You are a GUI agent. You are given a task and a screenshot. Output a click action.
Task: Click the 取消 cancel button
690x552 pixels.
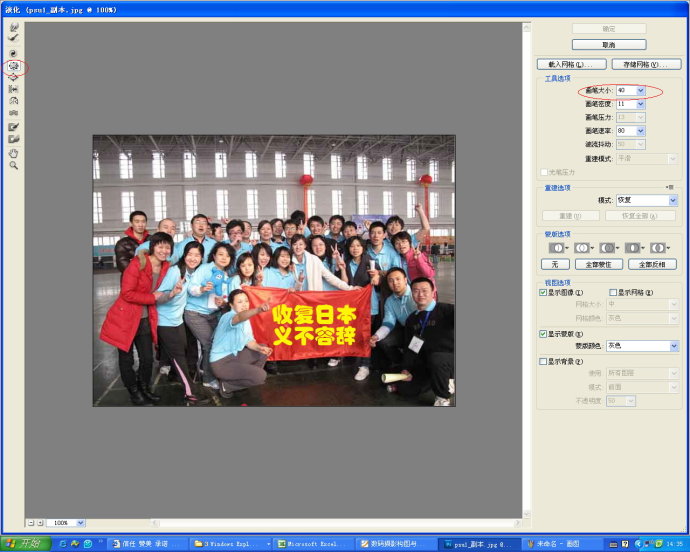point(609,44)
